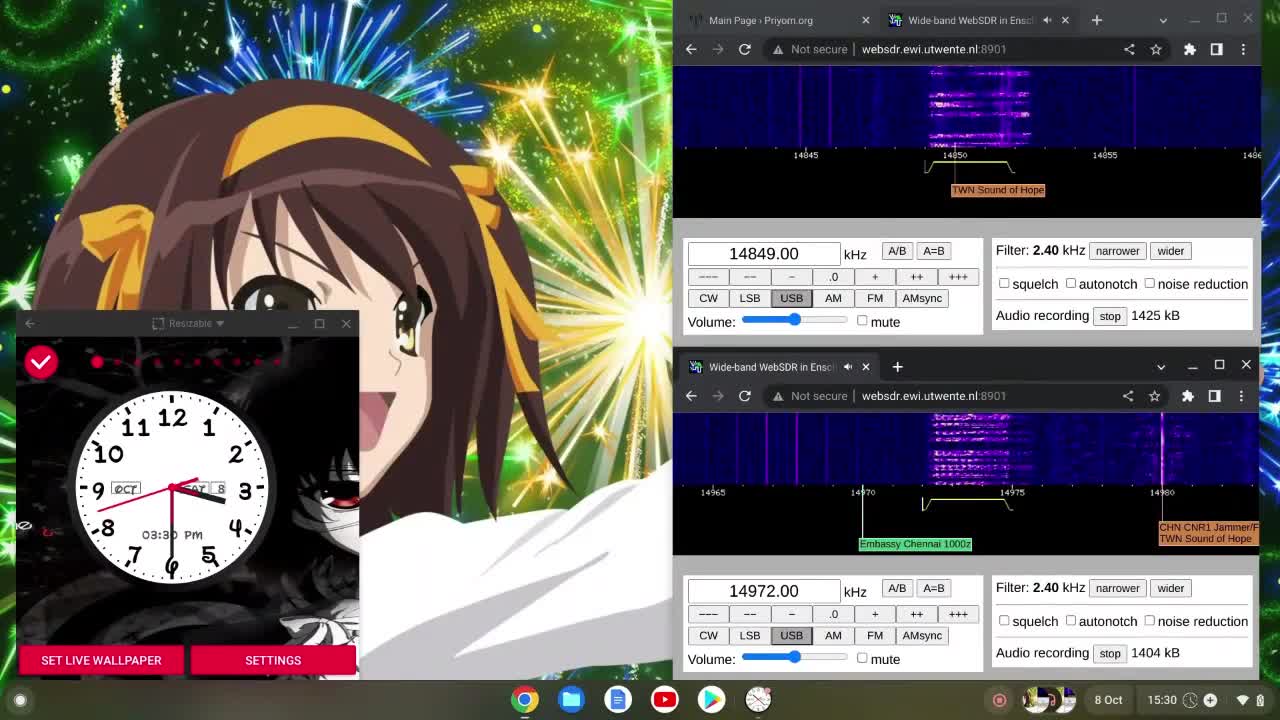Image resolution: width=1280 pixels, height=720 pixels.
Task: Stop audio recording in the upper receiver
Action: [1110, 316]
